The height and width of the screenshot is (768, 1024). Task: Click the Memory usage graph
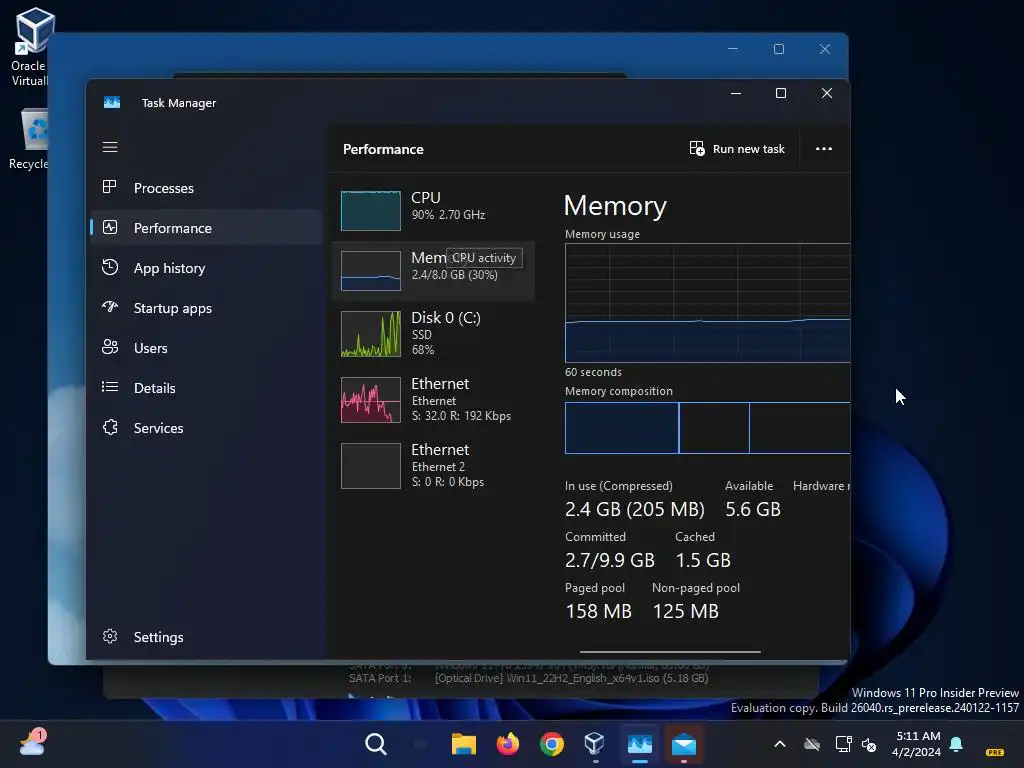707,303
